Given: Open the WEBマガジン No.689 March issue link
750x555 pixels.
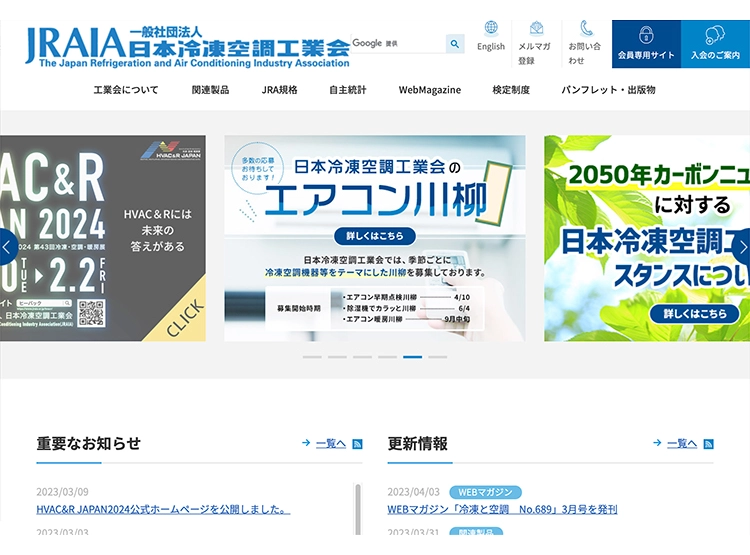Looking at the screenshot, I should pyautogui.click(x=502, y=510).
